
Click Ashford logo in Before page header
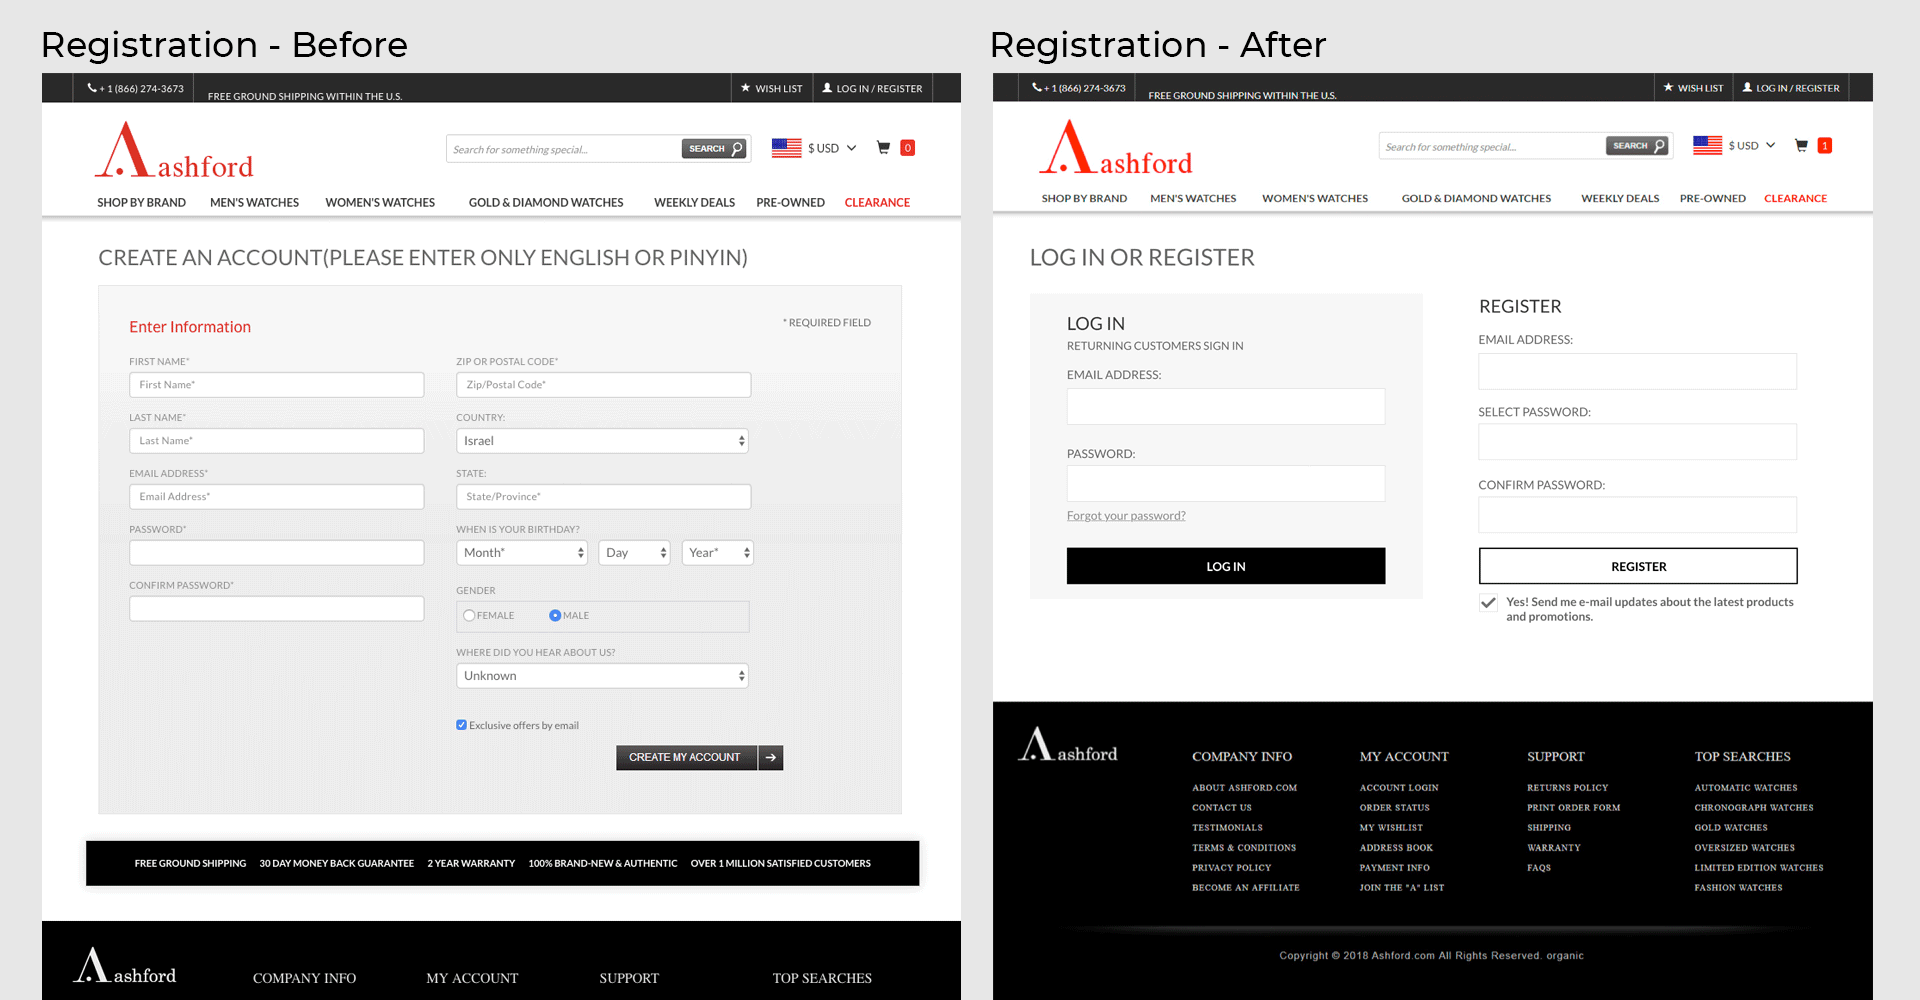click(x=174, y=150)
